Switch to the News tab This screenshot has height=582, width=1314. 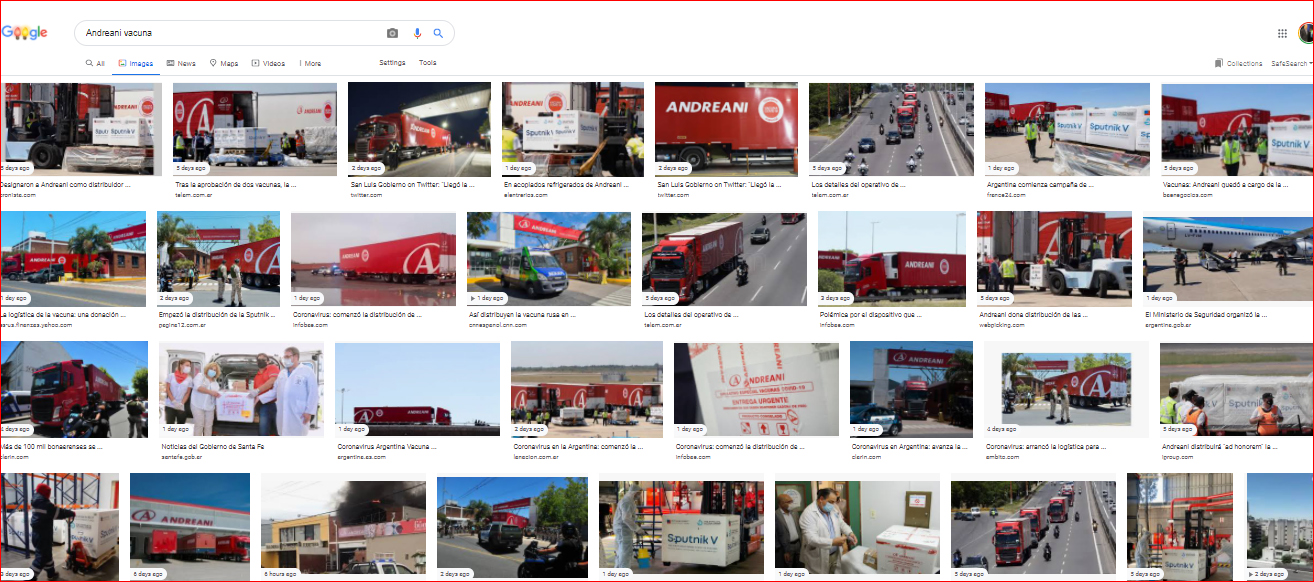pos(181,63)
